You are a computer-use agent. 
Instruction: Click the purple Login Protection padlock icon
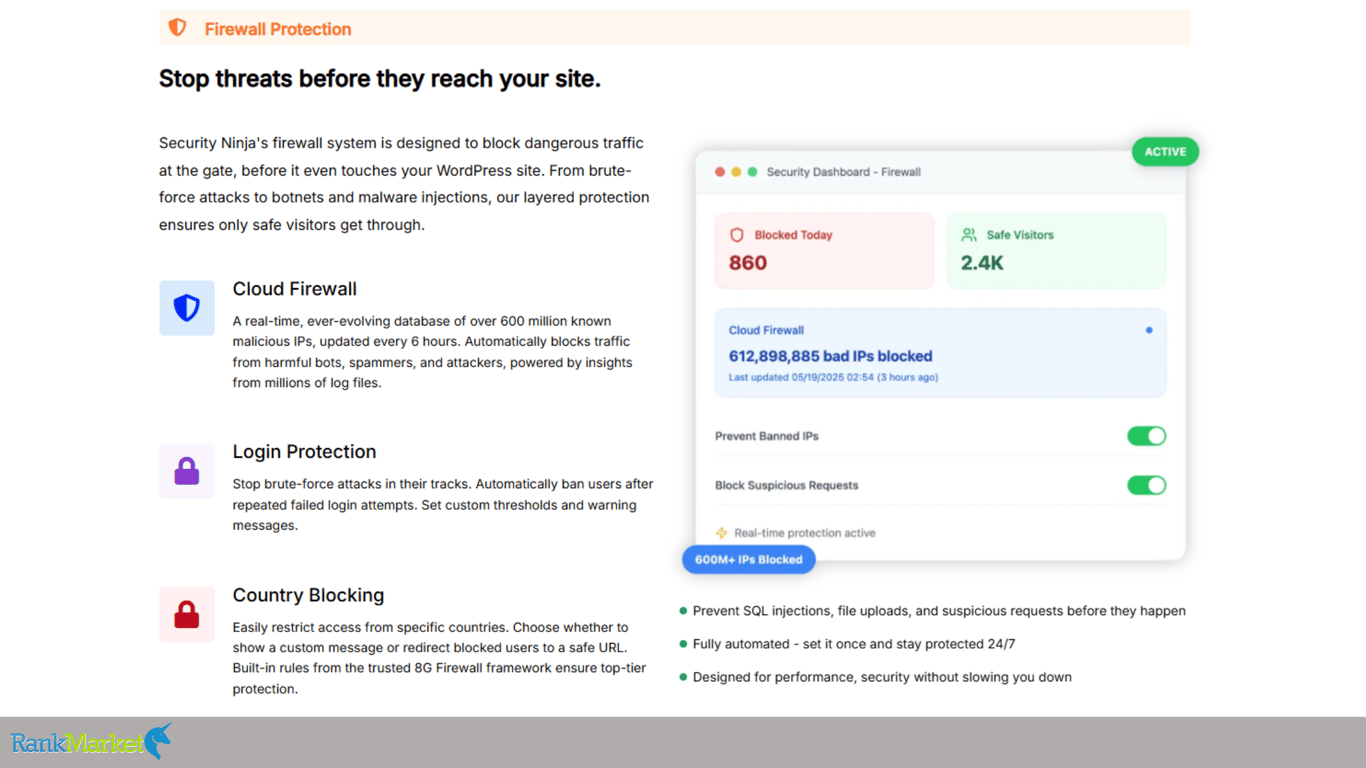pyautogui.click(x=187, y=471)
